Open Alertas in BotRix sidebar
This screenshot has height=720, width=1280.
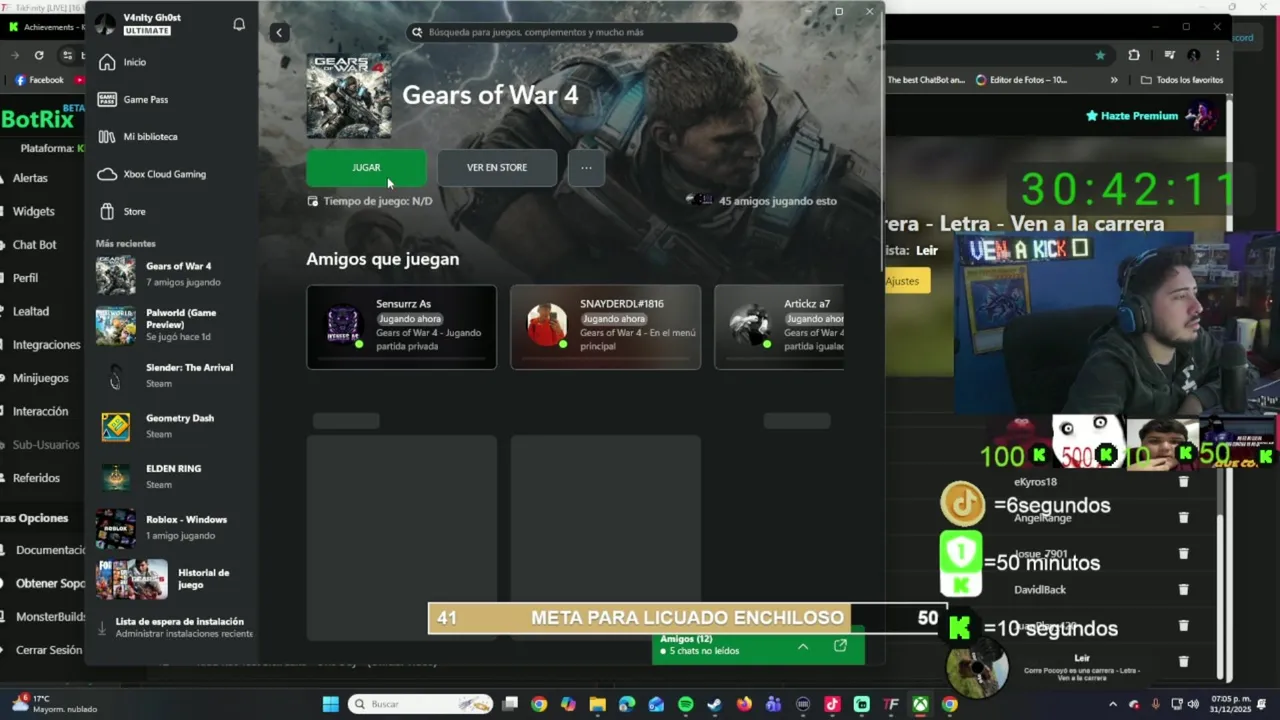[x=30, y=178]
